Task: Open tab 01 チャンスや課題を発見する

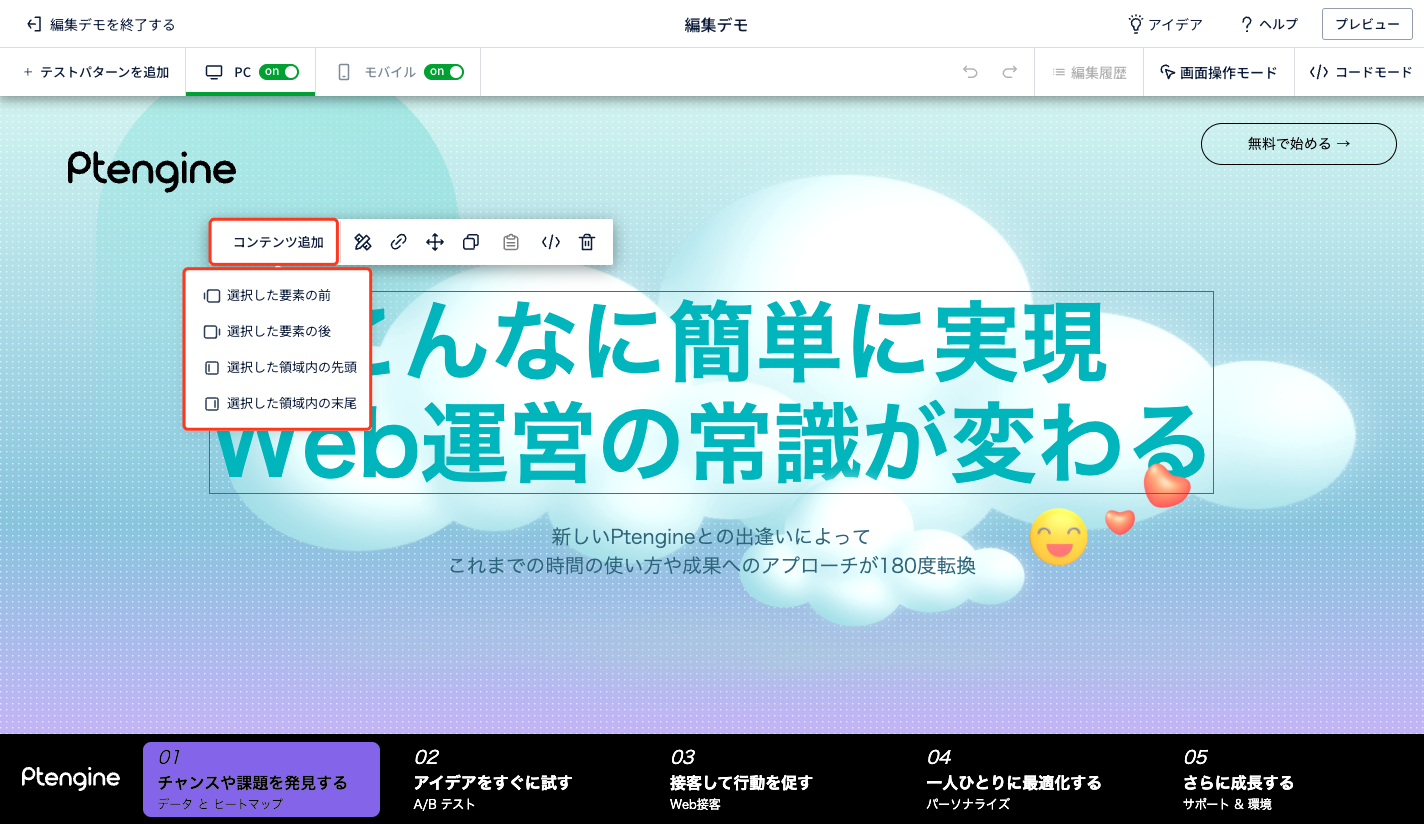Action: 261,780
